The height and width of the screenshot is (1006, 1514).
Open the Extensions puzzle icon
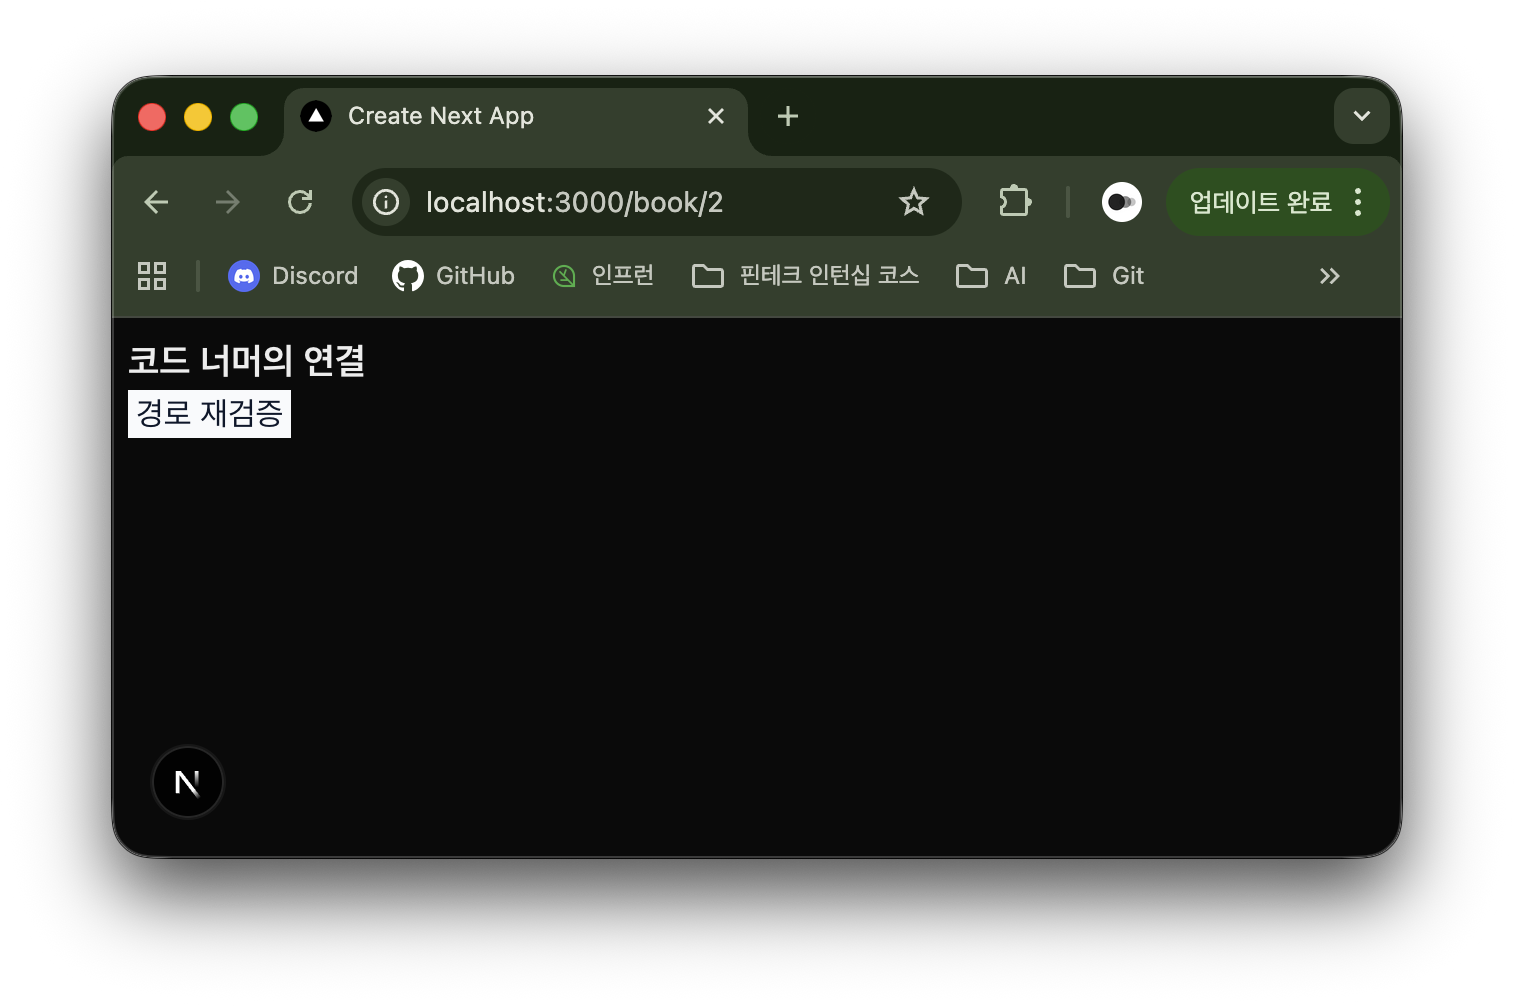1014,202
